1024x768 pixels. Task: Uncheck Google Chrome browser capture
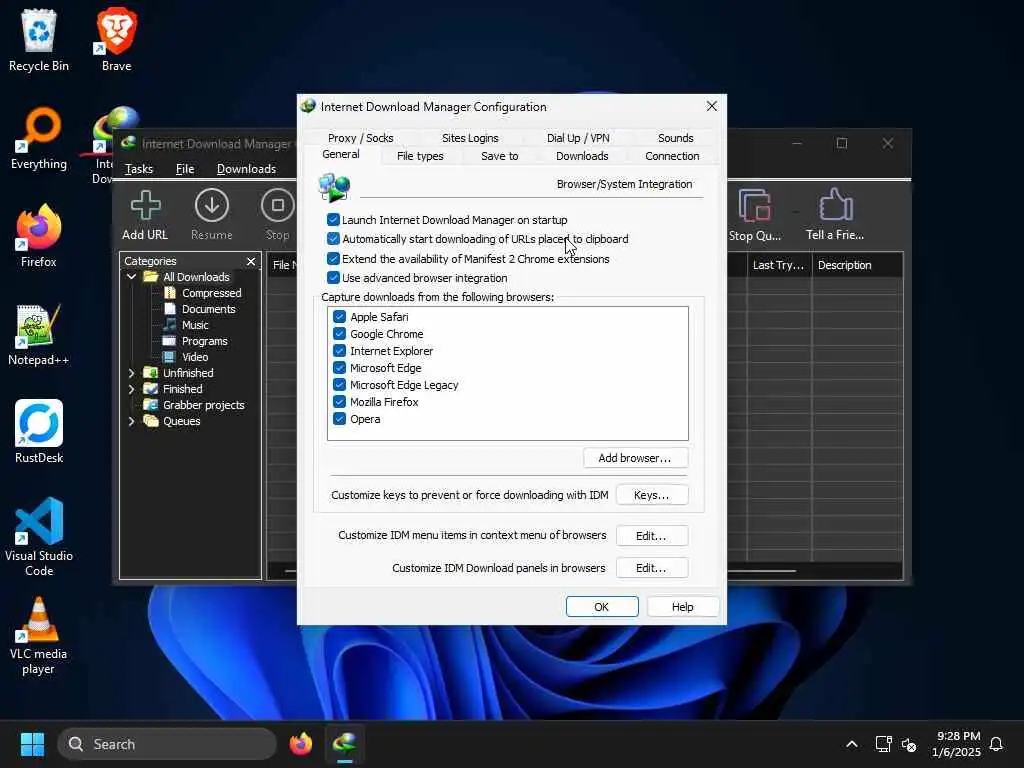339,334
